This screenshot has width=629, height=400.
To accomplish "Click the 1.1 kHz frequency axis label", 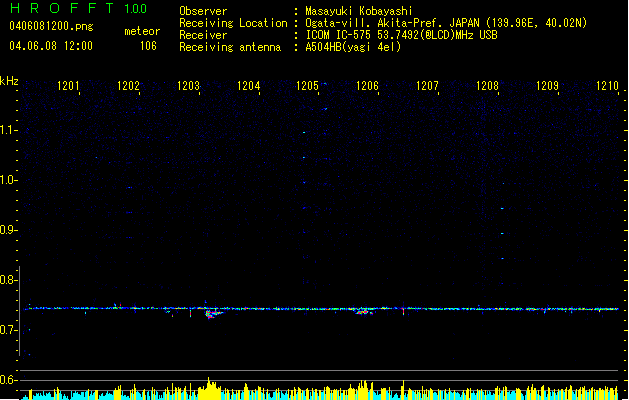I will [x=7, y=130].
